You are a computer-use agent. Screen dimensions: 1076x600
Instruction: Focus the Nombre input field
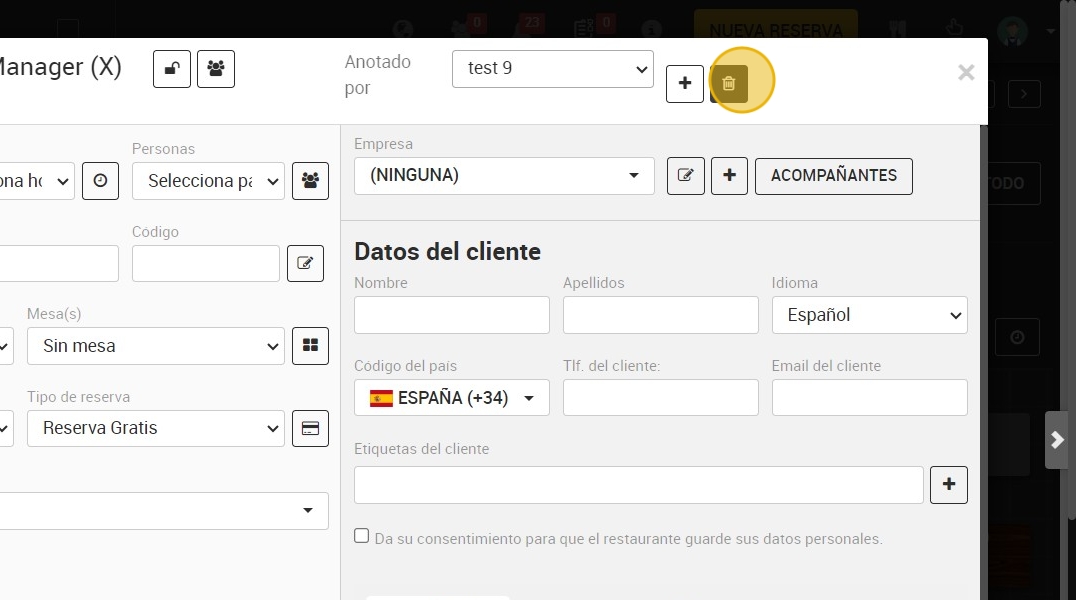(x=452, y=315)
